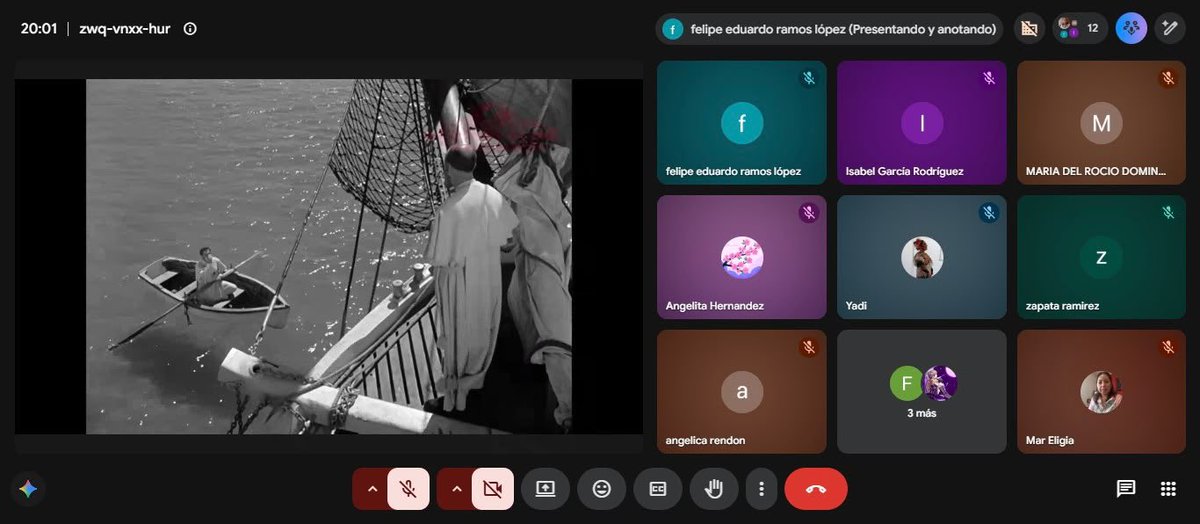The width and height of the screenshot is (1200, 524).
Task: Open the '3 más' additional participants tile
Action: (x=922, y=391)
